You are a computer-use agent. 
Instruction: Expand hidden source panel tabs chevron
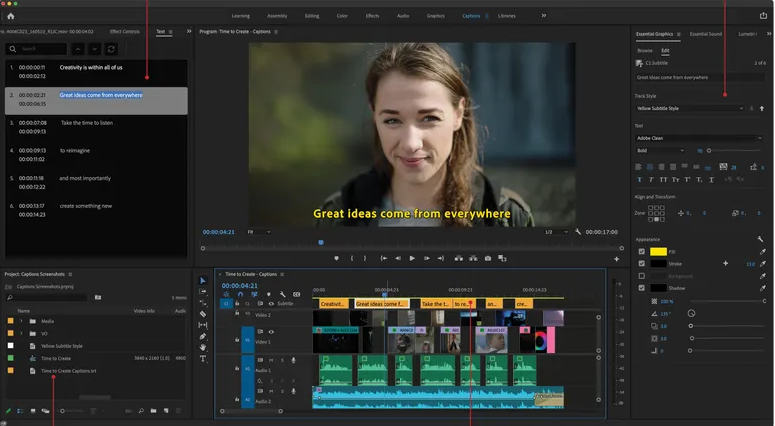tap(189, 31)
